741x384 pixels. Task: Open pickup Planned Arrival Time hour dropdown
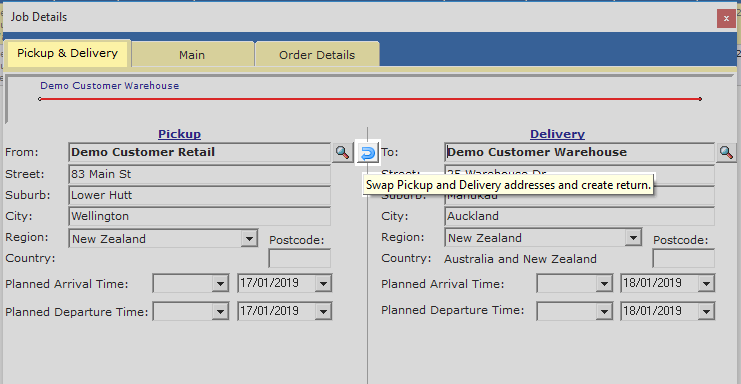[x=220, y=283]
